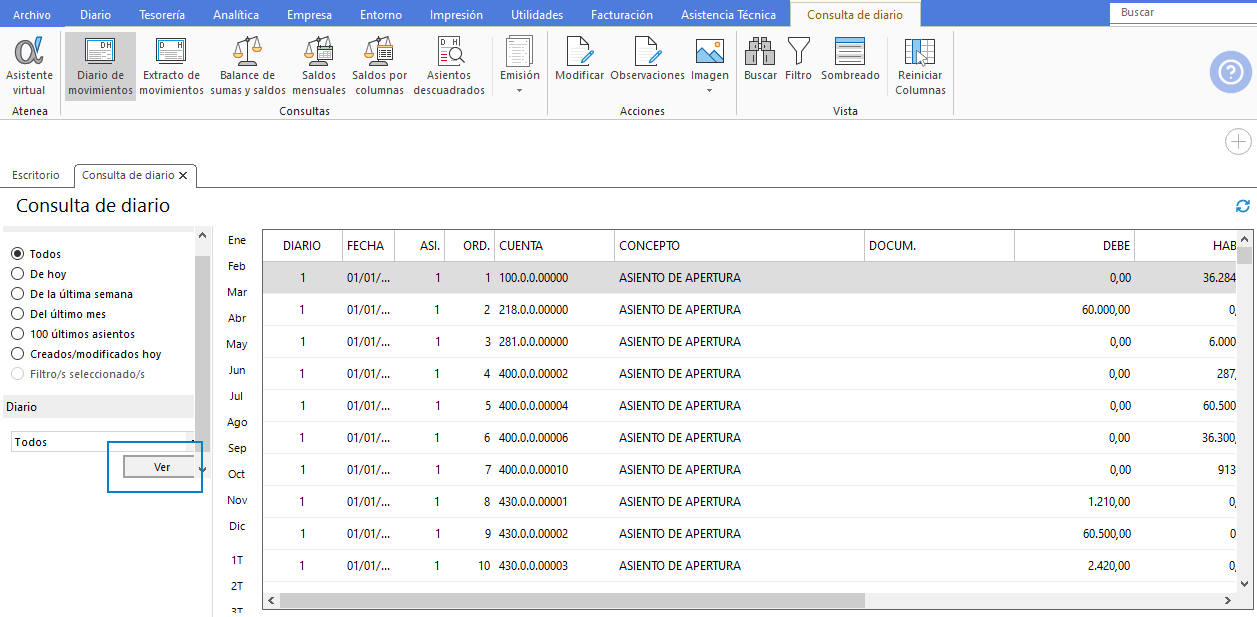The image size is (1257, 617).
Task: Close the Consulta de diario tab
Action: point(183,175)
